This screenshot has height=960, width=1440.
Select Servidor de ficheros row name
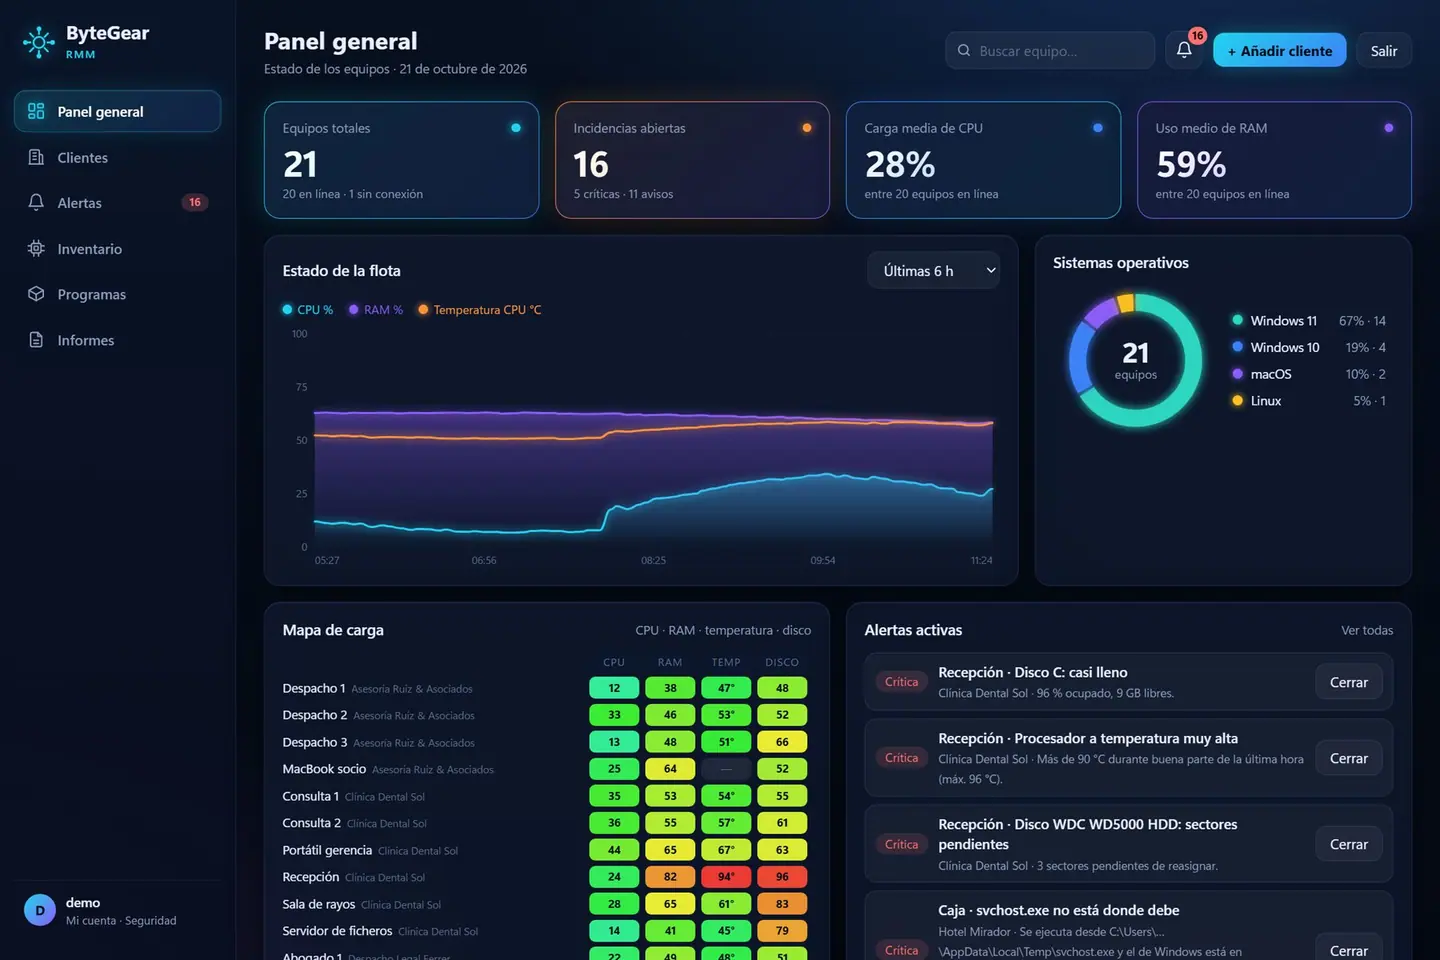click(x=337, y=931)
